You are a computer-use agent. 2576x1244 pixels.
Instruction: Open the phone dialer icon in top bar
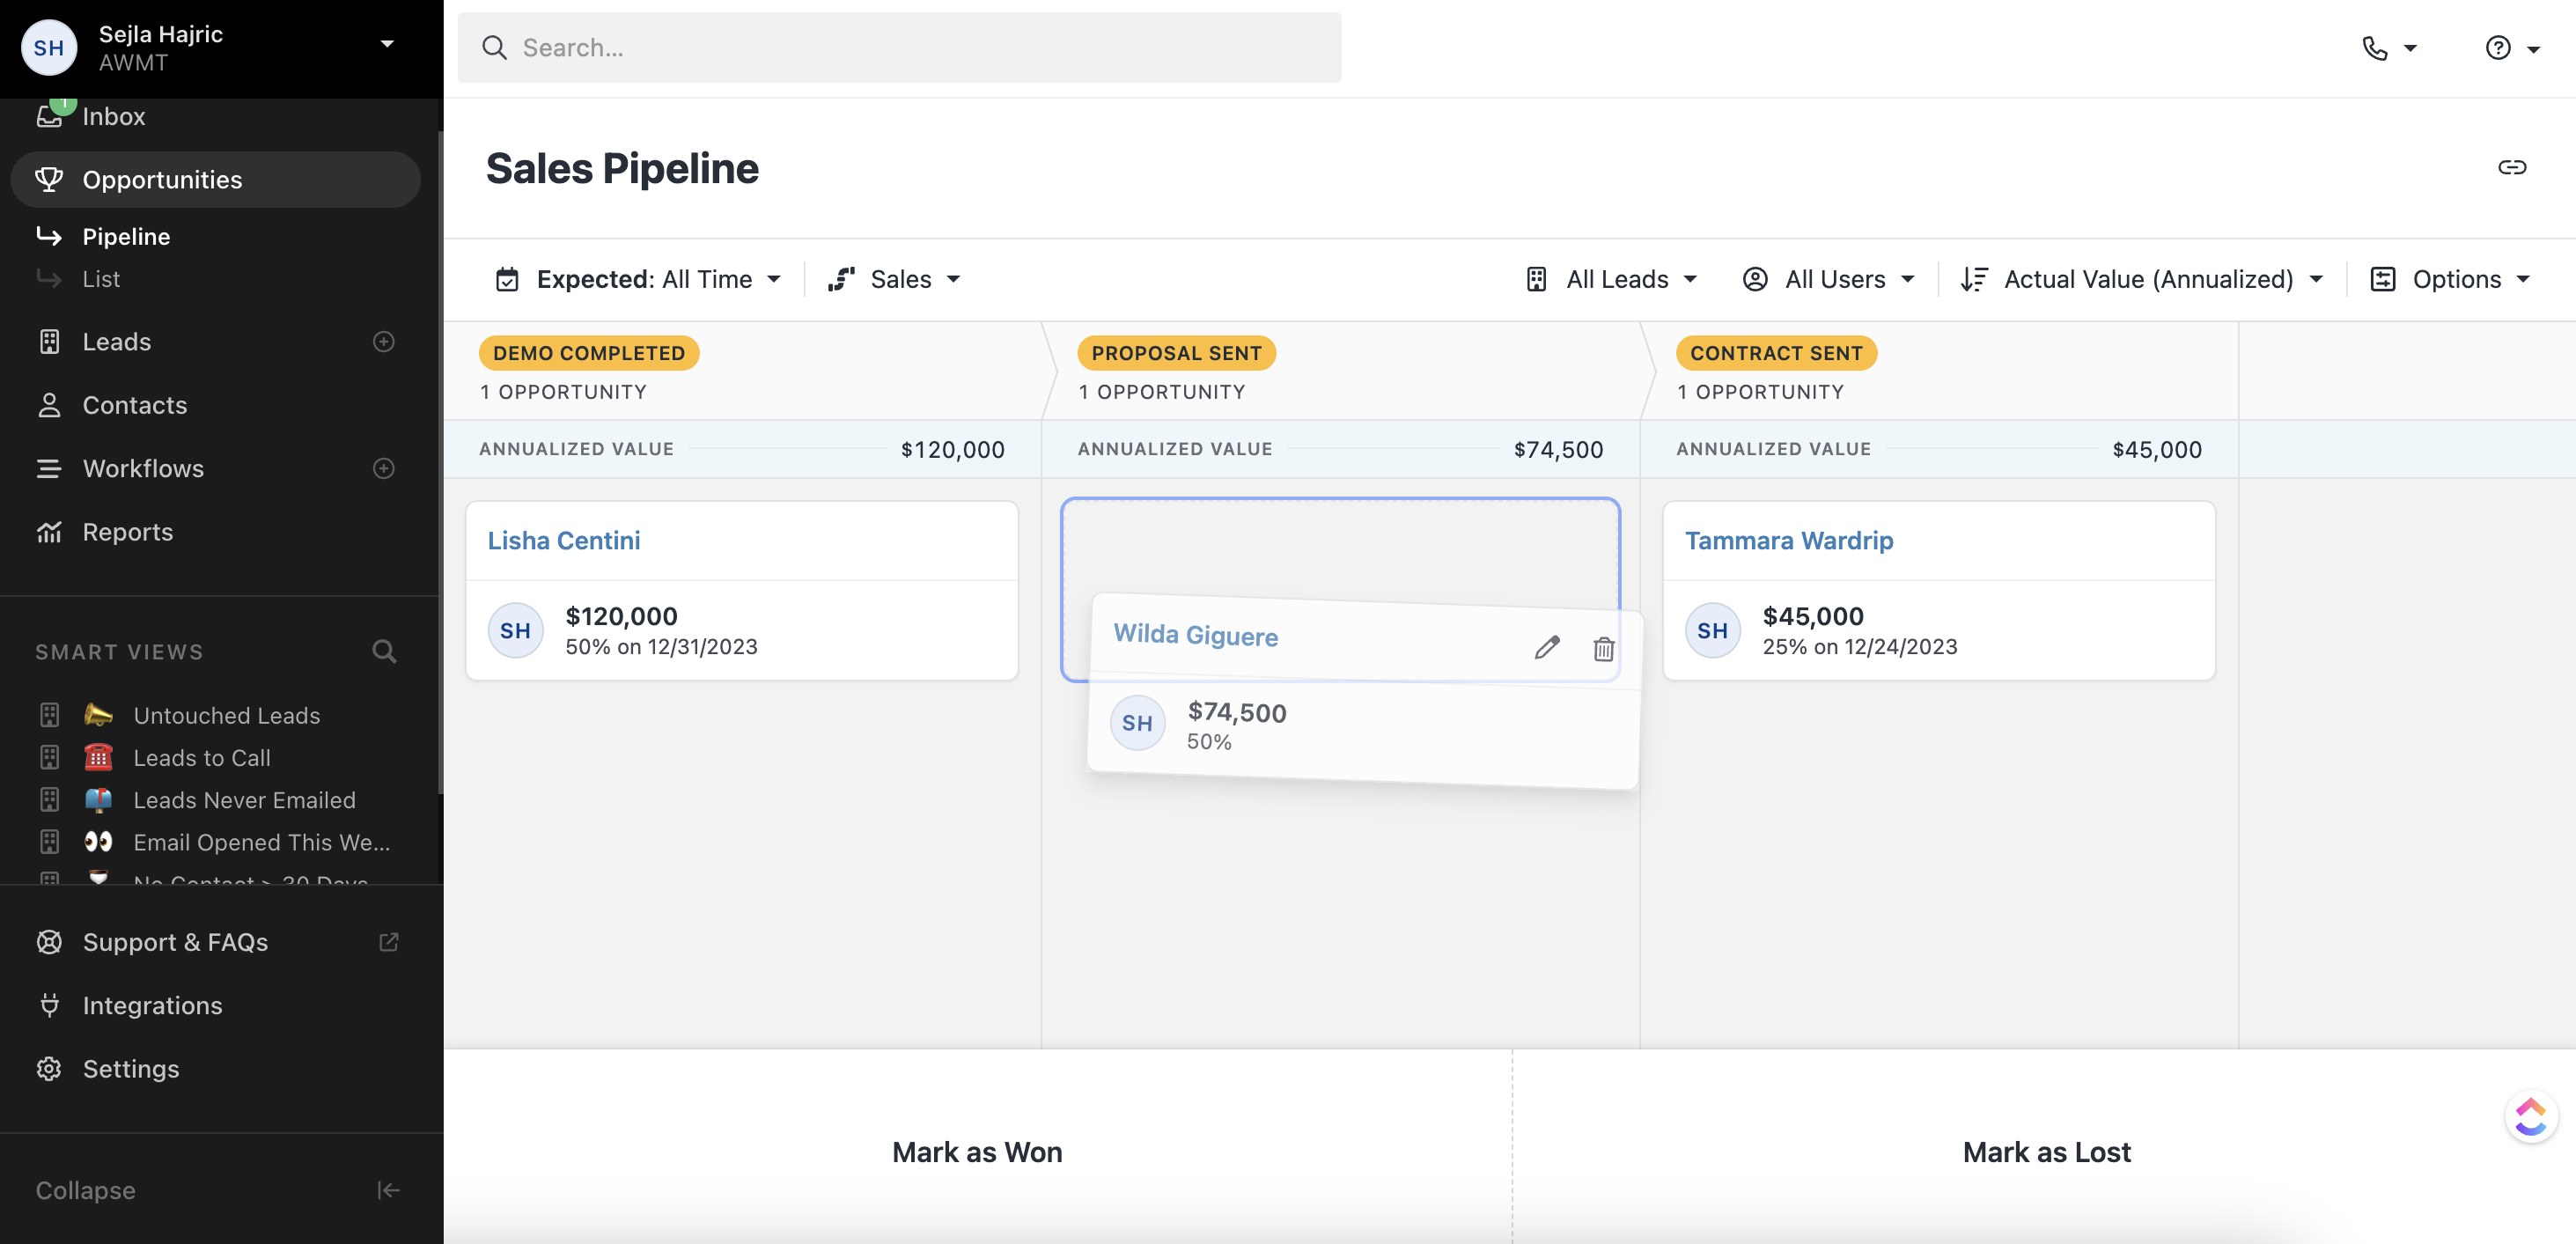tap(2378, 47)
